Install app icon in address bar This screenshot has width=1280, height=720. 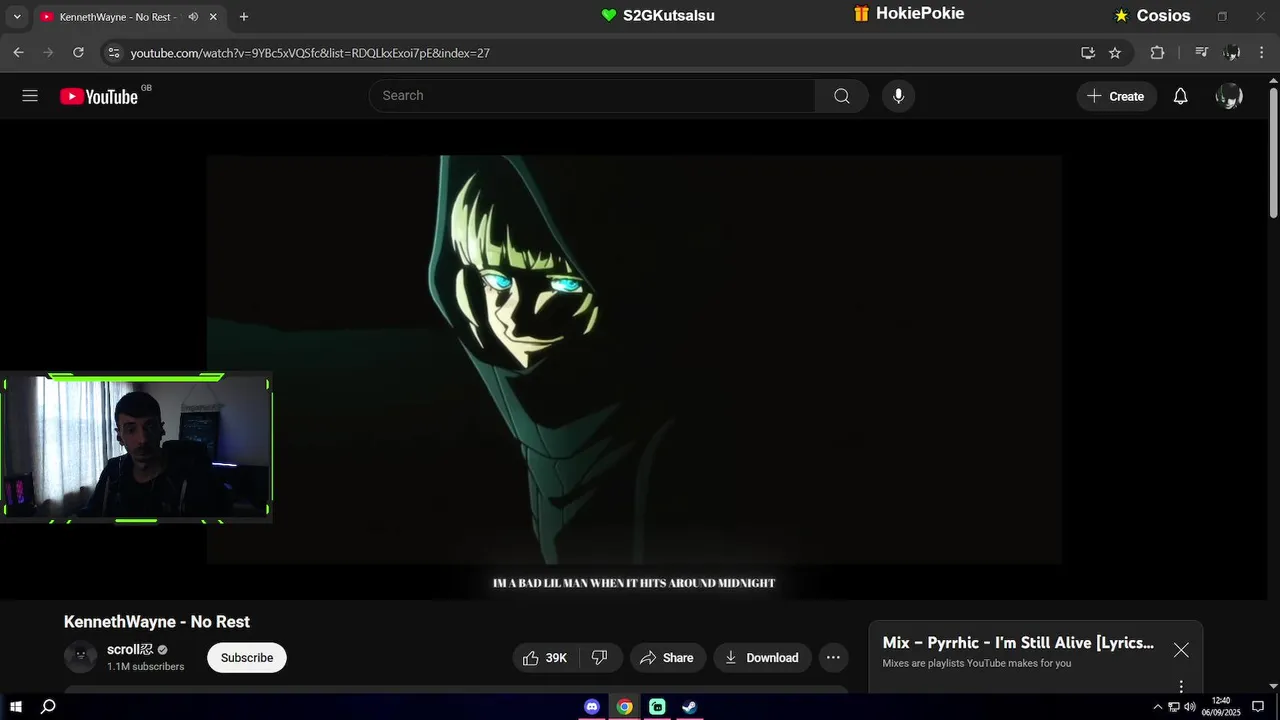[1088, 53]
